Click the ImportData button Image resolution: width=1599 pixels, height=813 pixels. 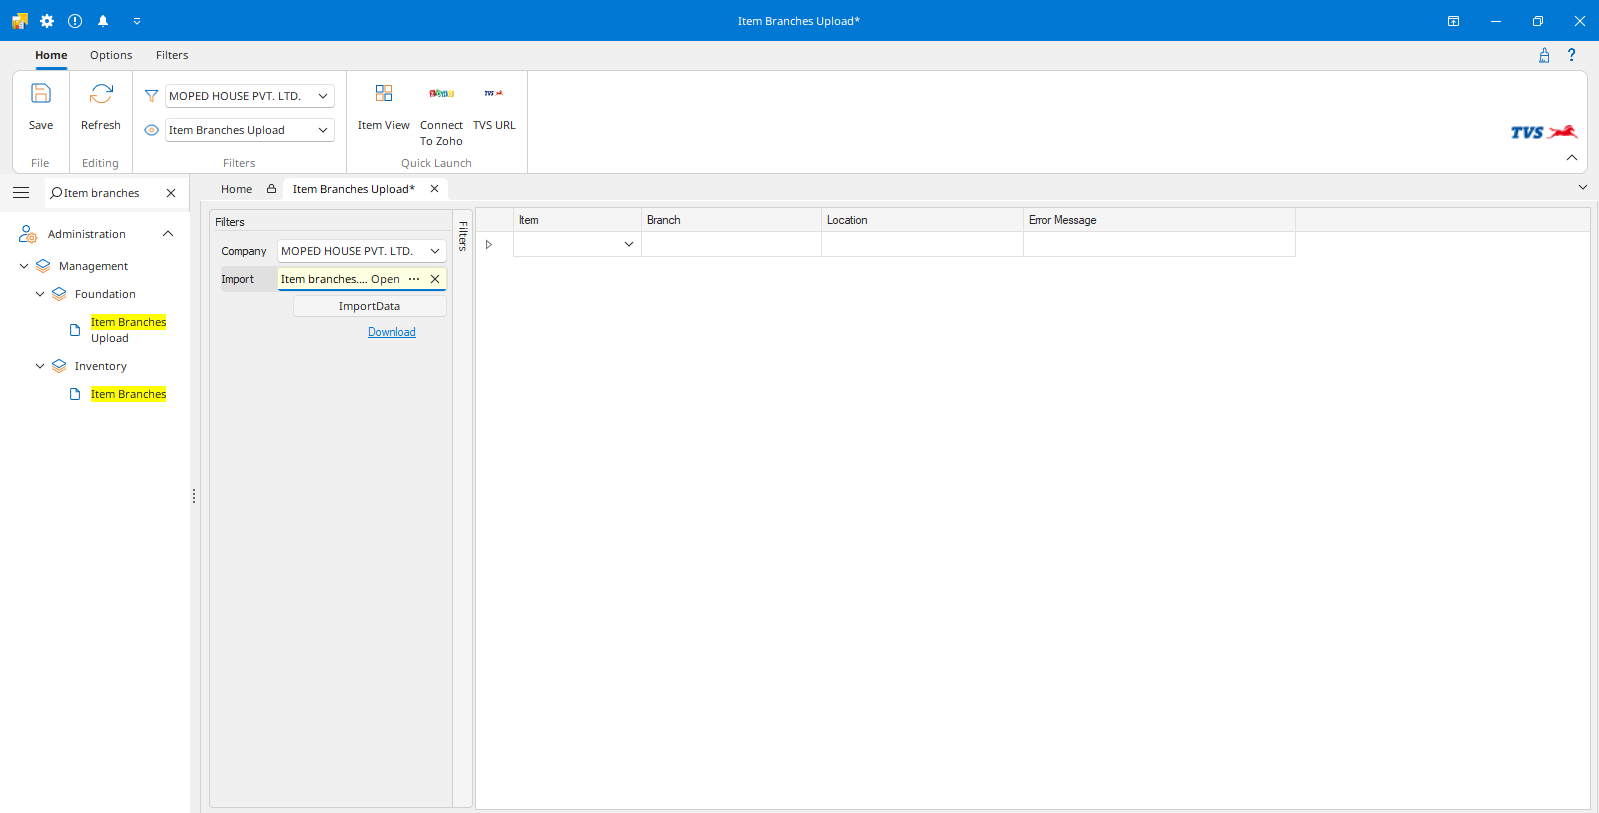click(369, 306)
